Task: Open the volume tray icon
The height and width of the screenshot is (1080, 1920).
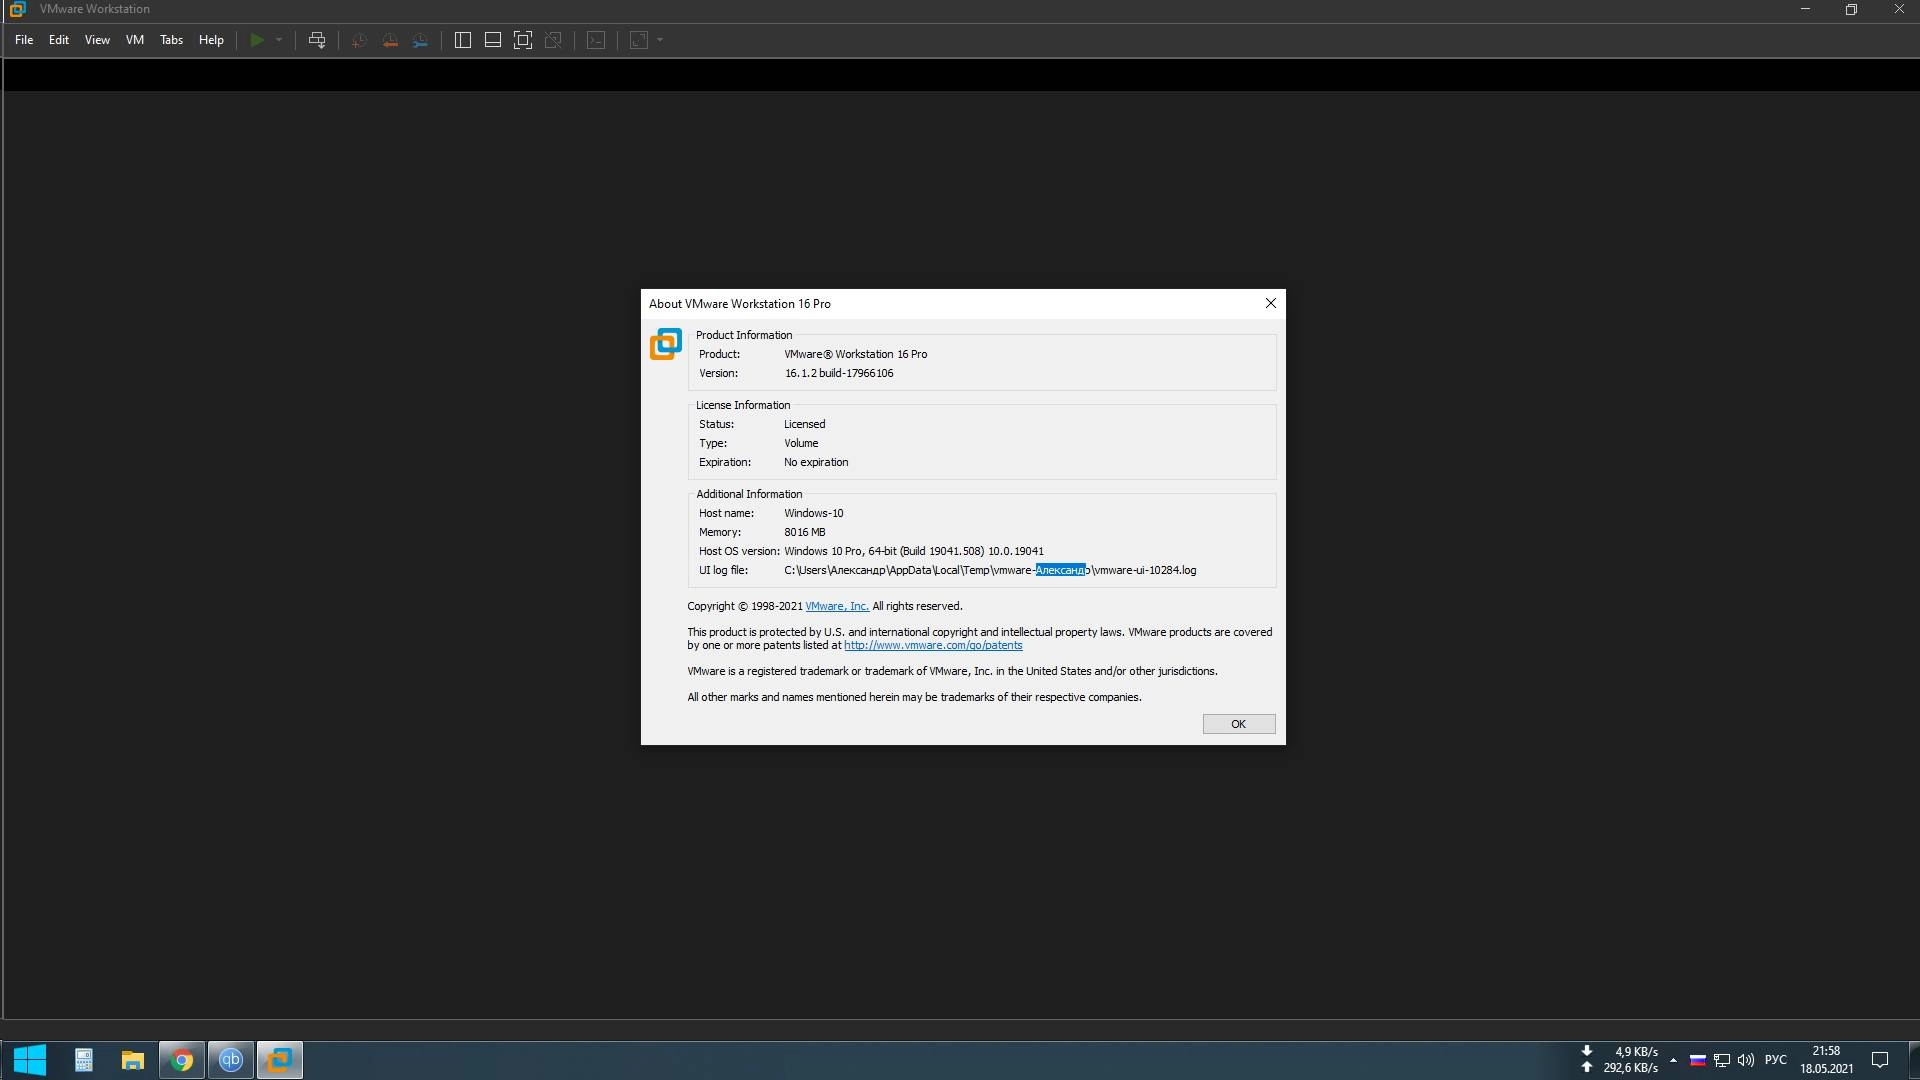Action: point(1746,1060)
